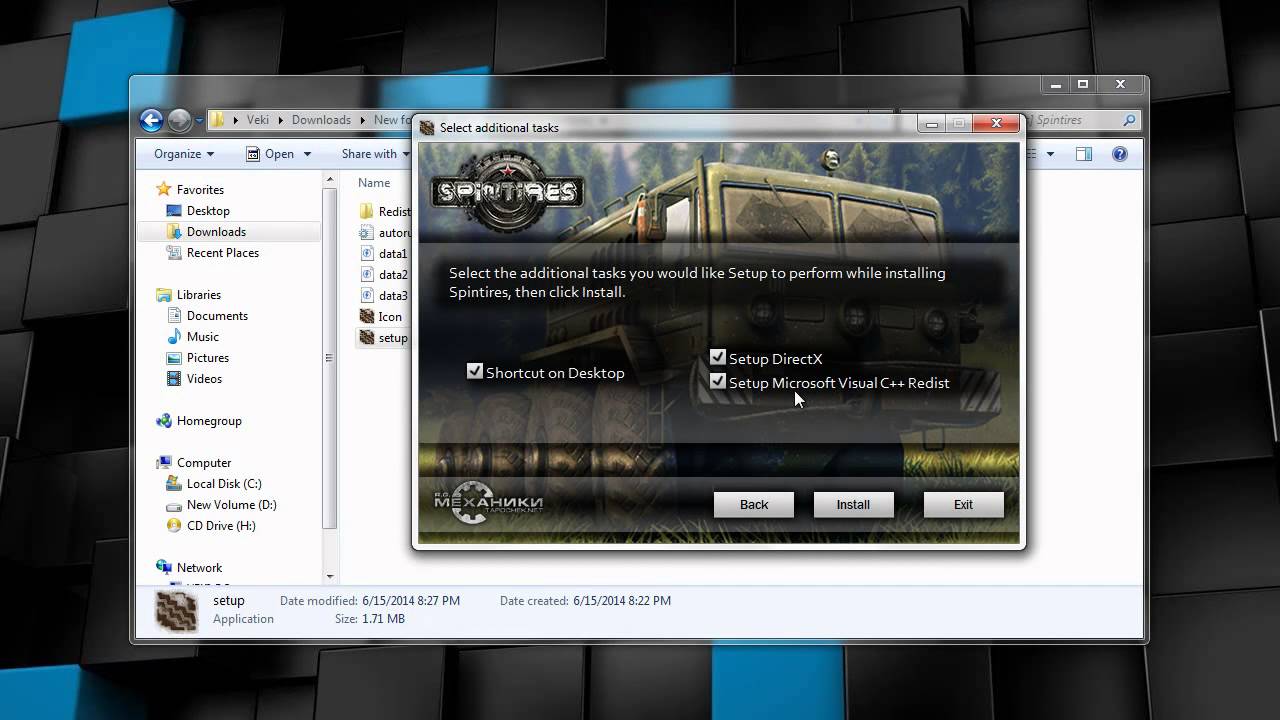This screenshot has height=720, width=1280.
Task: Click the Install button in the installer
Action: 853,504
